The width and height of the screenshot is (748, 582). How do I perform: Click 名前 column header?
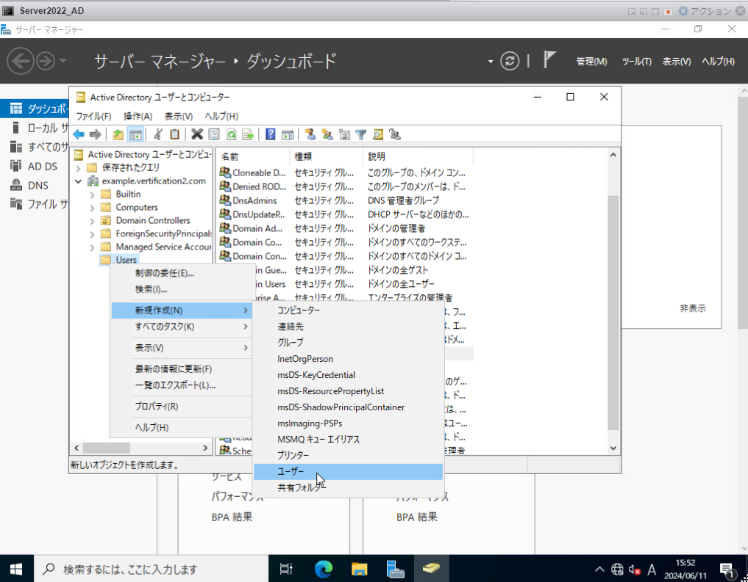[x=253, y=156]
